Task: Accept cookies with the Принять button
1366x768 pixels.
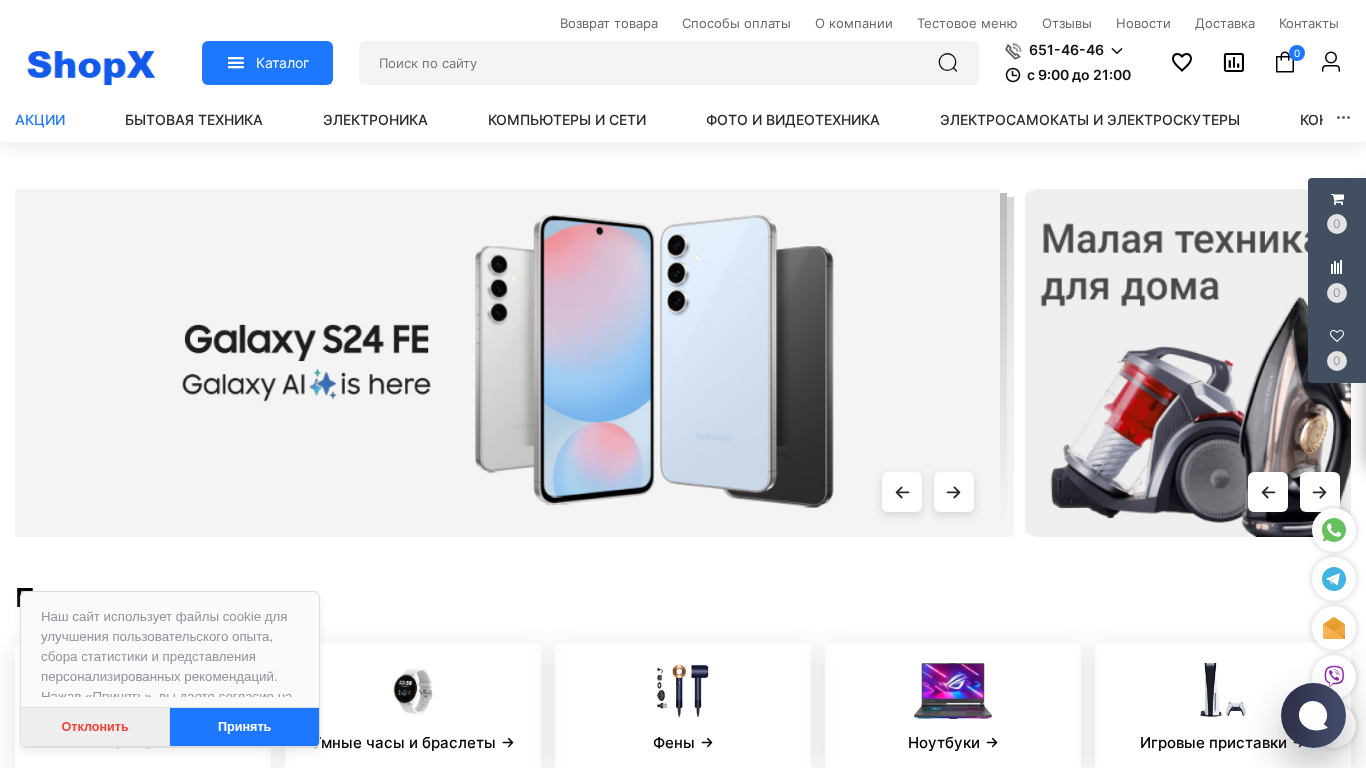Action: click(244, 727)
